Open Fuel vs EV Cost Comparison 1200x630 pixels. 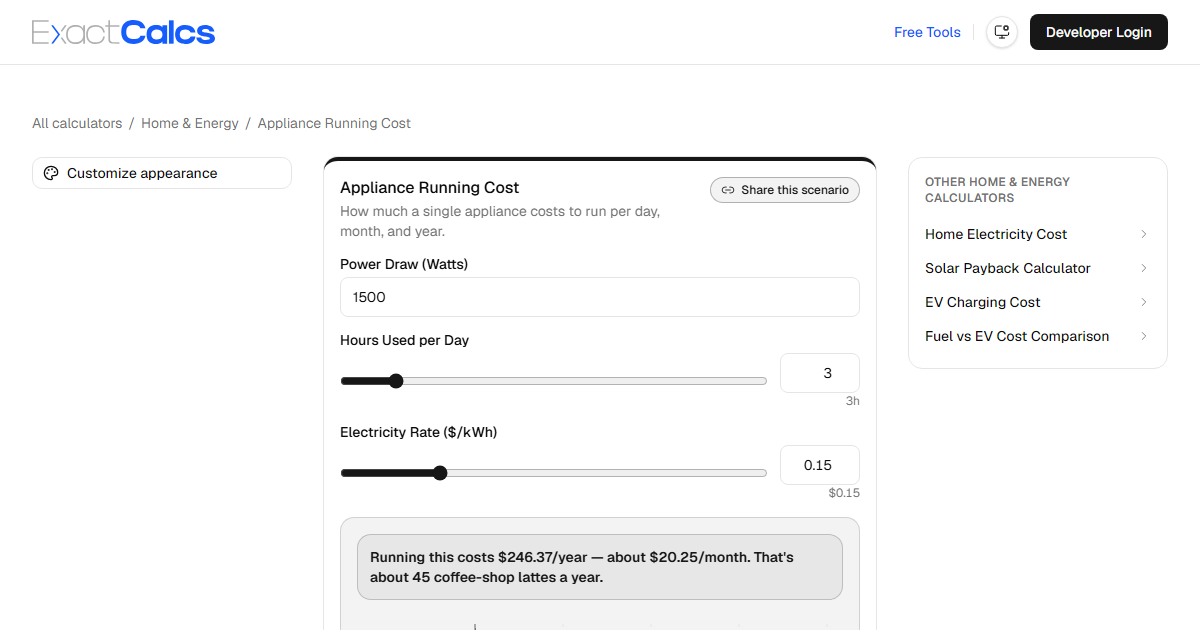click(1038, 336)
